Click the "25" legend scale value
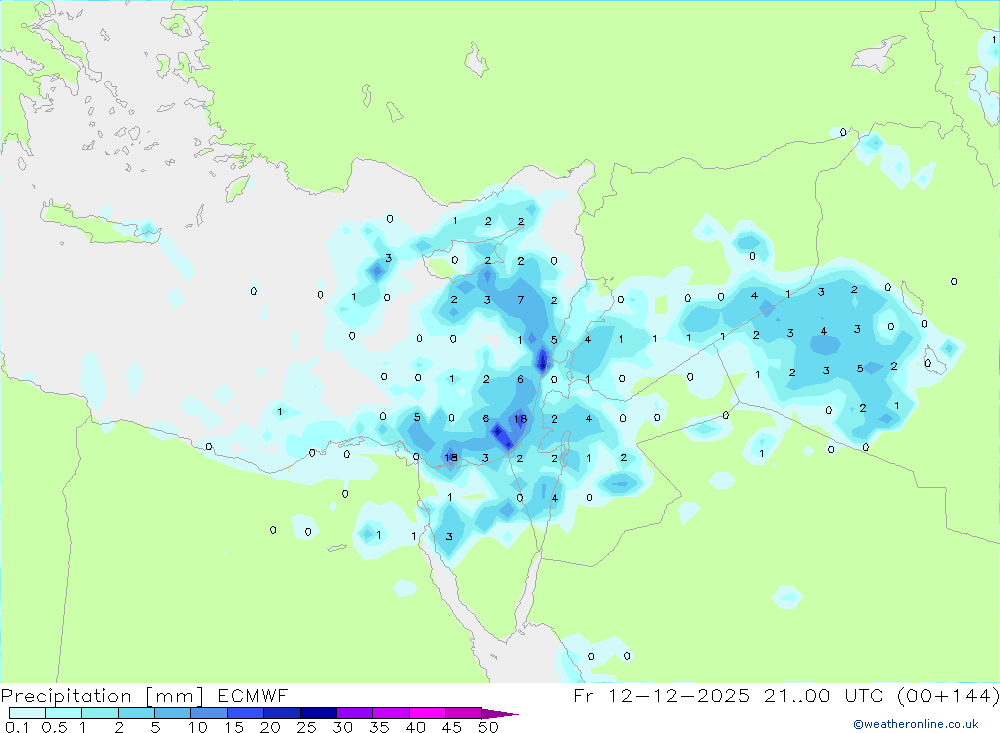This screenshot has width=1000, height=733. click(x=306, y=727)
